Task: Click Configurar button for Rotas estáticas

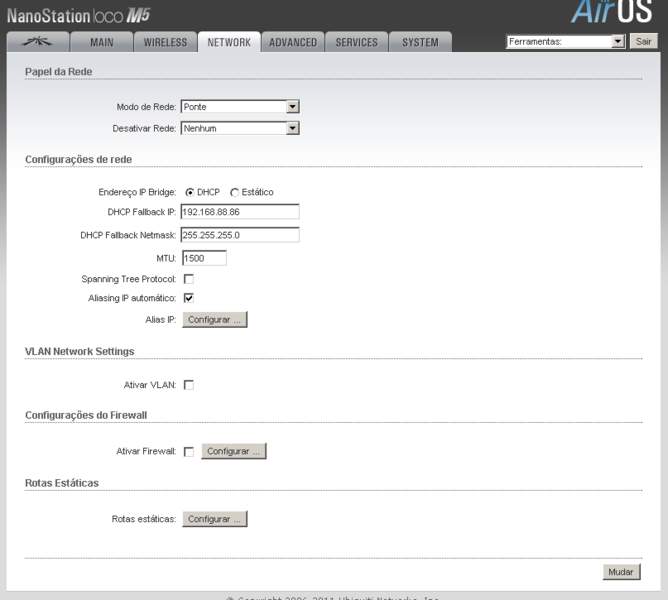Action: 215,519
